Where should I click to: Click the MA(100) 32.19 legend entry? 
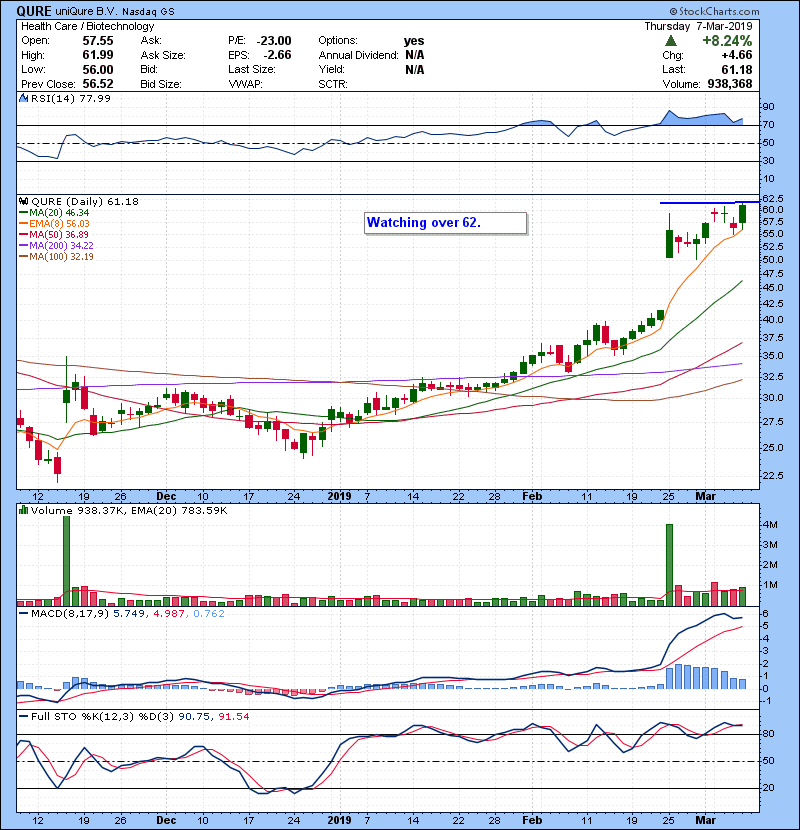coord(57,257)
